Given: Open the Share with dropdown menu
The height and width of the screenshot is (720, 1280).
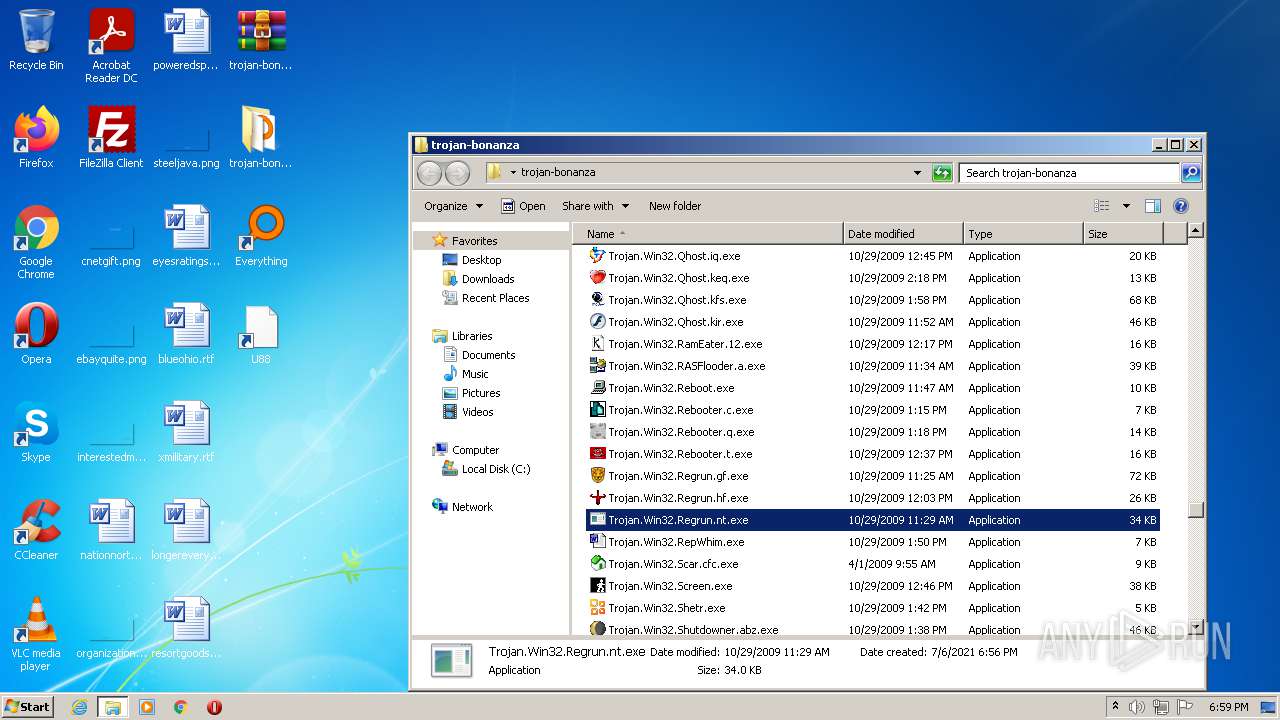Looking at the screenshot, I should [x=596, y=206].
